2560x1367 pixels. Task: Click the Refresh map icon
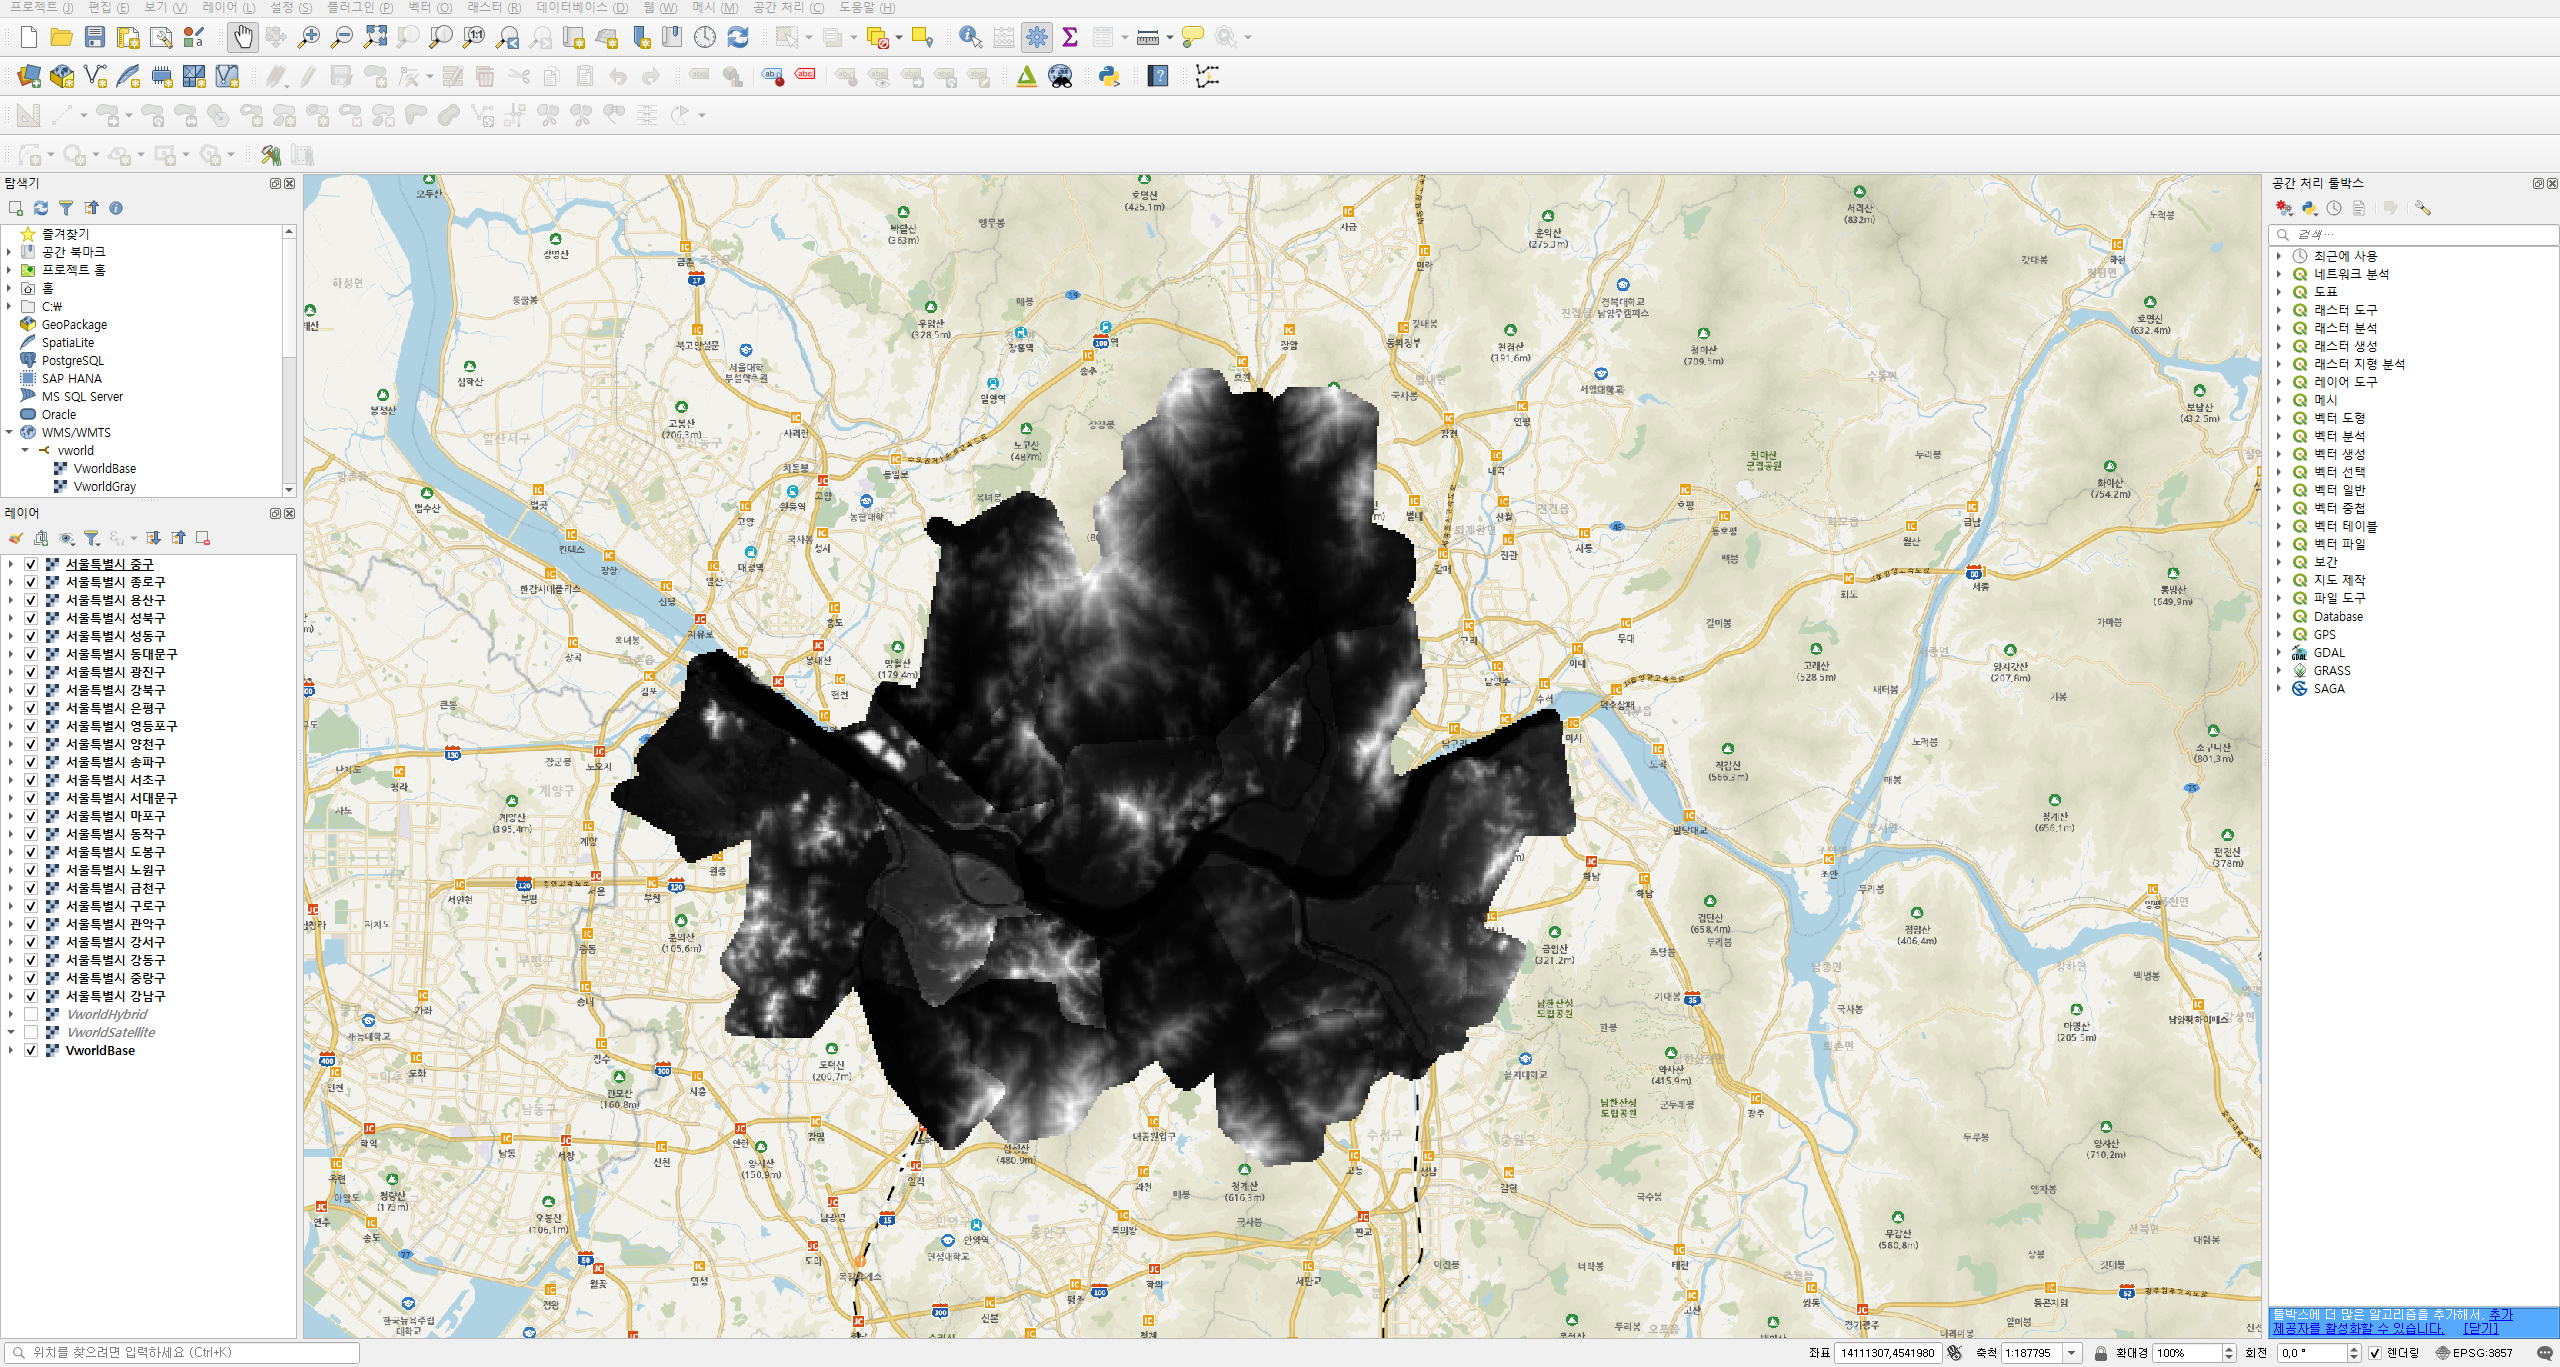[x=738, y=38]
